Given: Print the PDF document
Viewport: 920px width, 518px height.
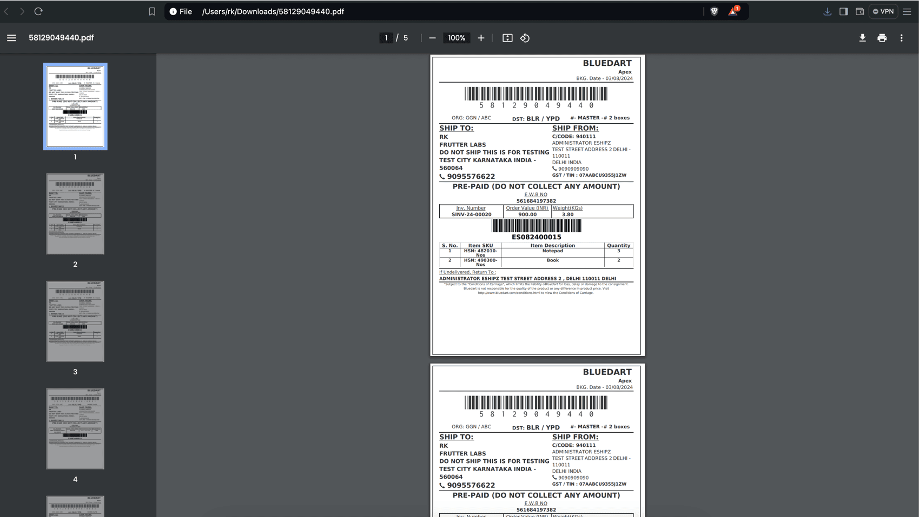Looking at the screenshot, I should point(882,38).
